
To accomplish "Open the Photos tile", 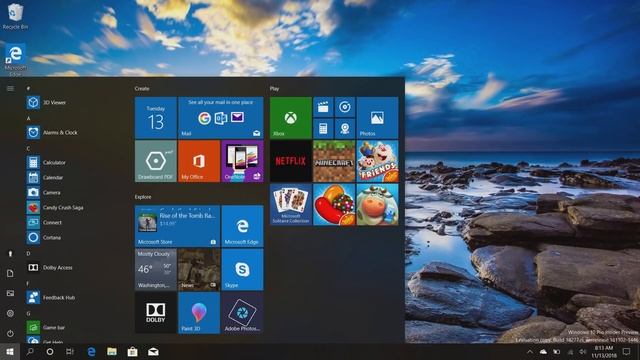I will 377,118.
